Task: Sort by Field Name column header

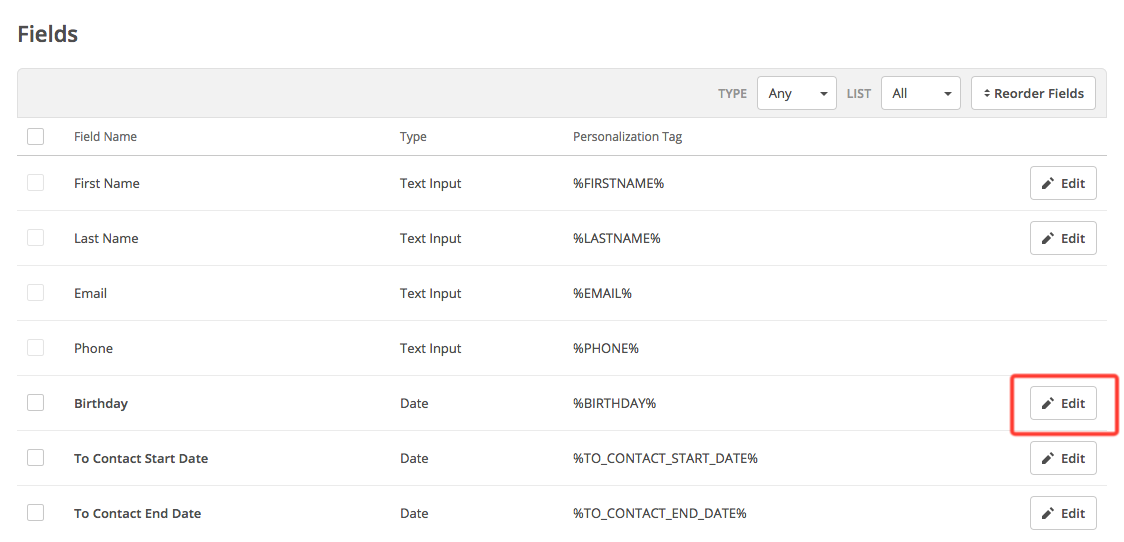Action: (105, 137)
